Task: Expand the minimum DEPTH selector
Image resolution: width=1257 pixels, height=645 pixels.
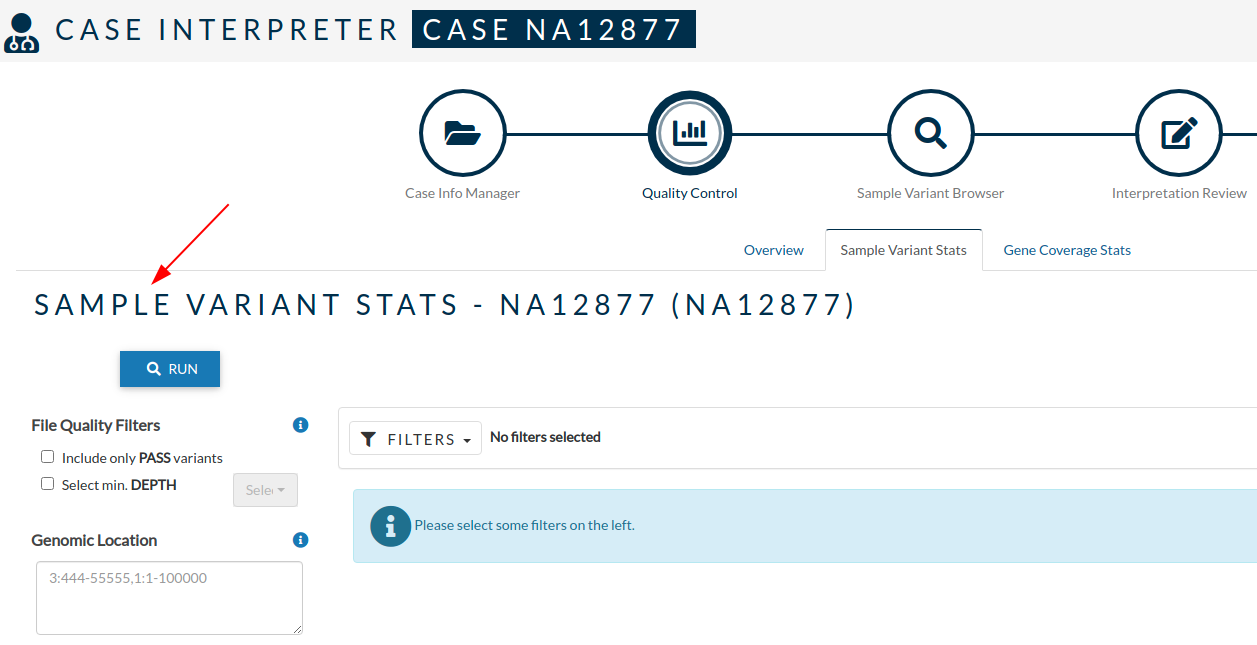Action: point(265,489)
